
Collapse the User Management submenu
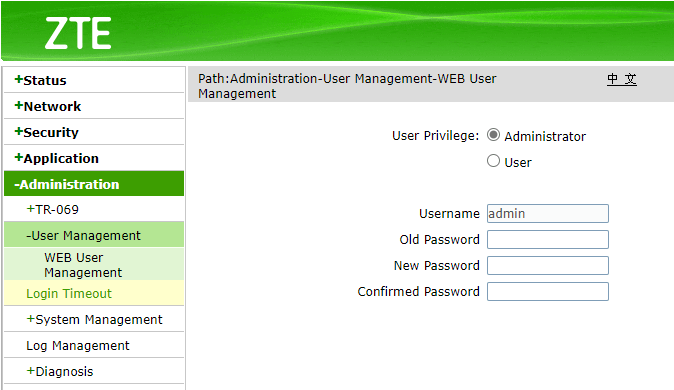[x=94, y=235]
